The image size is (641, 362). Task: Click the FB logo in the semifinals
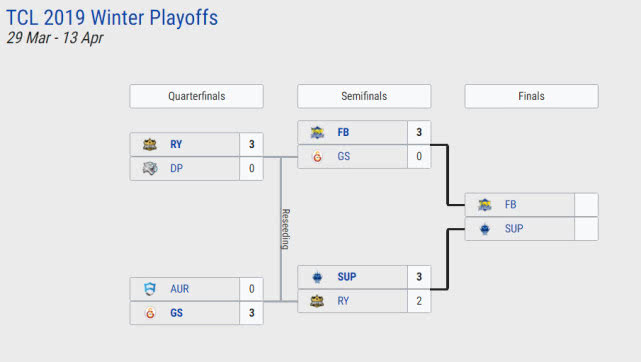[317, 132]
